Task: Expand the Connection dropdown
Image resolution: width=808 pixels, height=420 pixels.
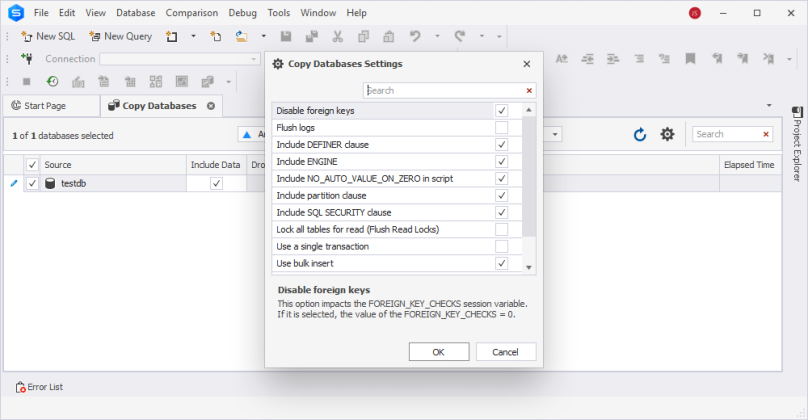Action: point(253,59)
